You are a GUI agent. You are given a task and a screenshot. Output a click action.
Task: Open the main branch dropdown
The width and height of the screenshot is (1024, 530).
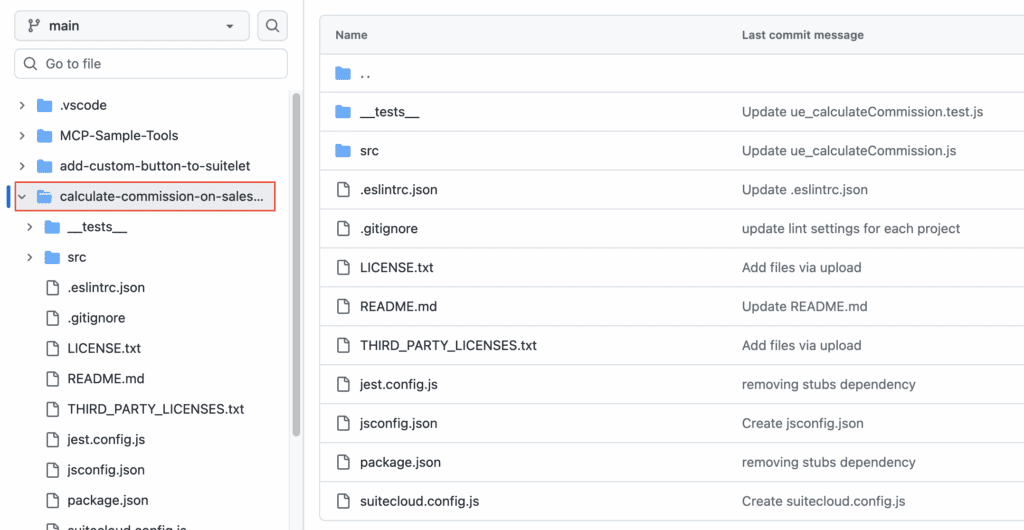[x=132, y=26]
